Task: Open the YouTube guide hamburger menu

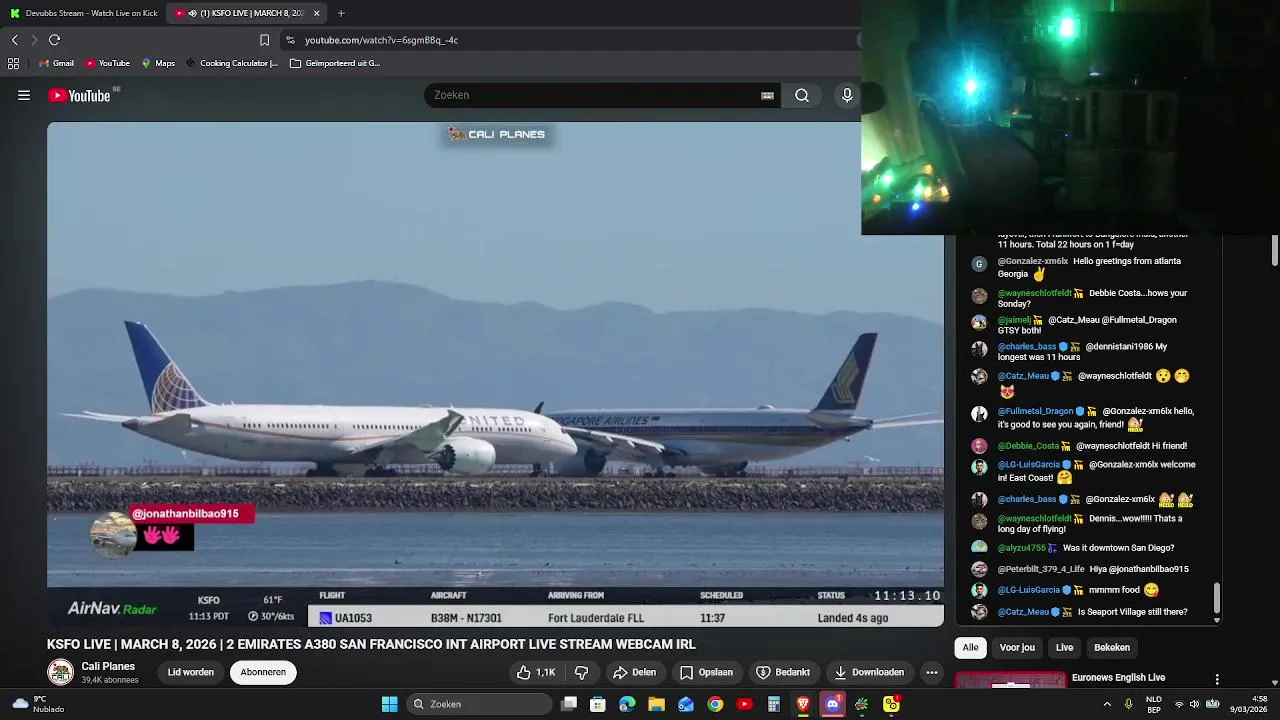Action: 24,95
